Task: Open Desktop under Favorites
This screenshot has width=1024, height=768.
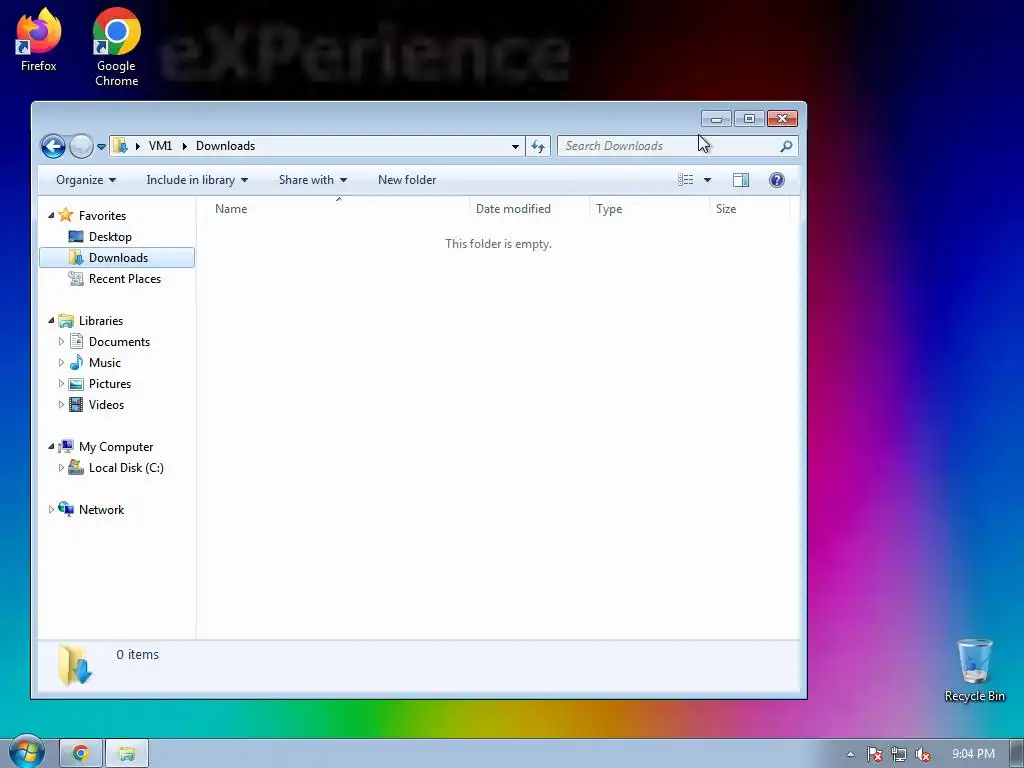Action: pos(110,236)
